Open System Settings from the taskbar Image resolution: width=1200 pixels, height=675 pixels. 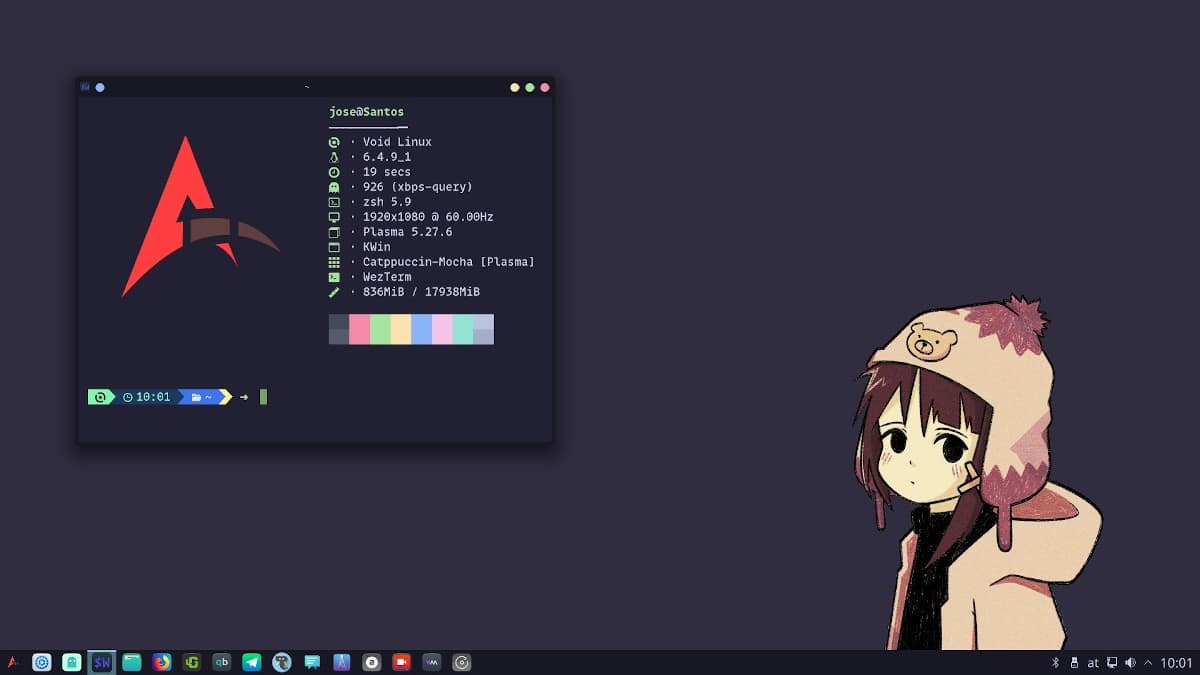pyautogui.click(x=41, y=662)
